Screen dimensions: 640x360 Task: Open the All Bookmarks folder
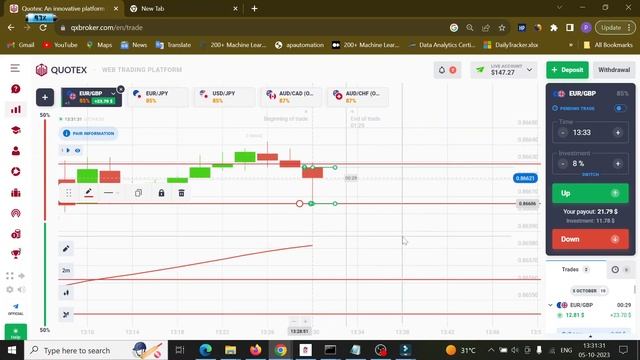click(x=608, y=45)
